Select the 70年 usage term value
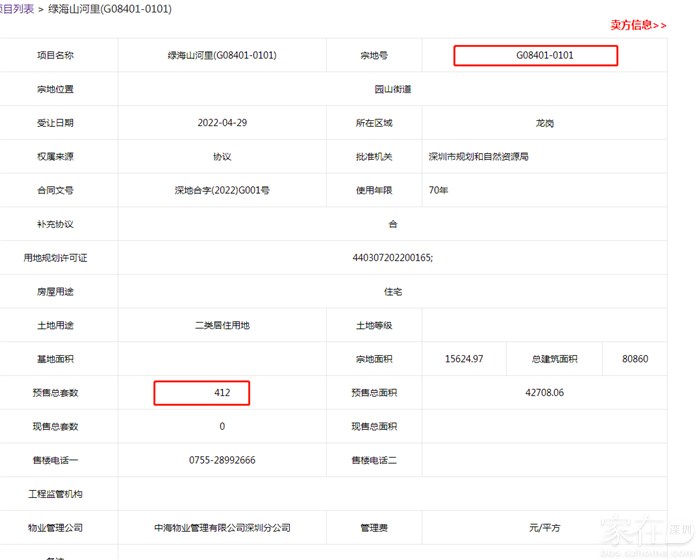The image size is (700, 560). click(438, 190)
